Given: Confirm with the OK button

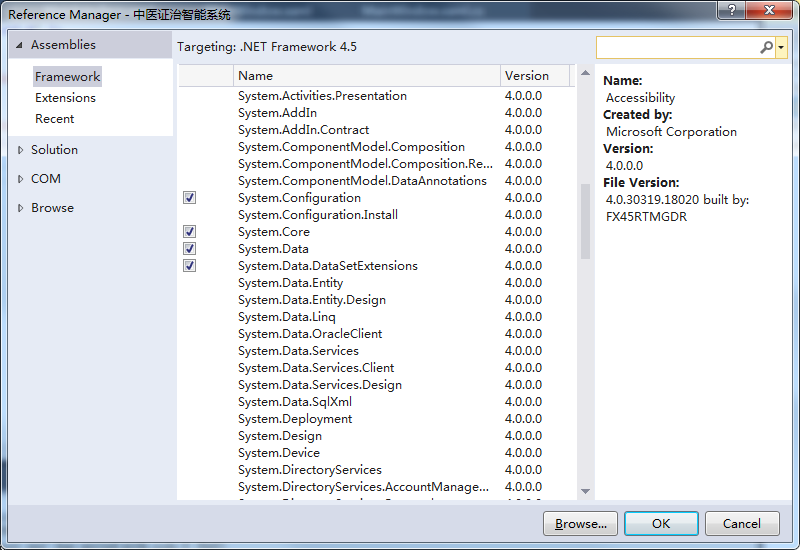Looking at the screenshot, I should point(661,523).
